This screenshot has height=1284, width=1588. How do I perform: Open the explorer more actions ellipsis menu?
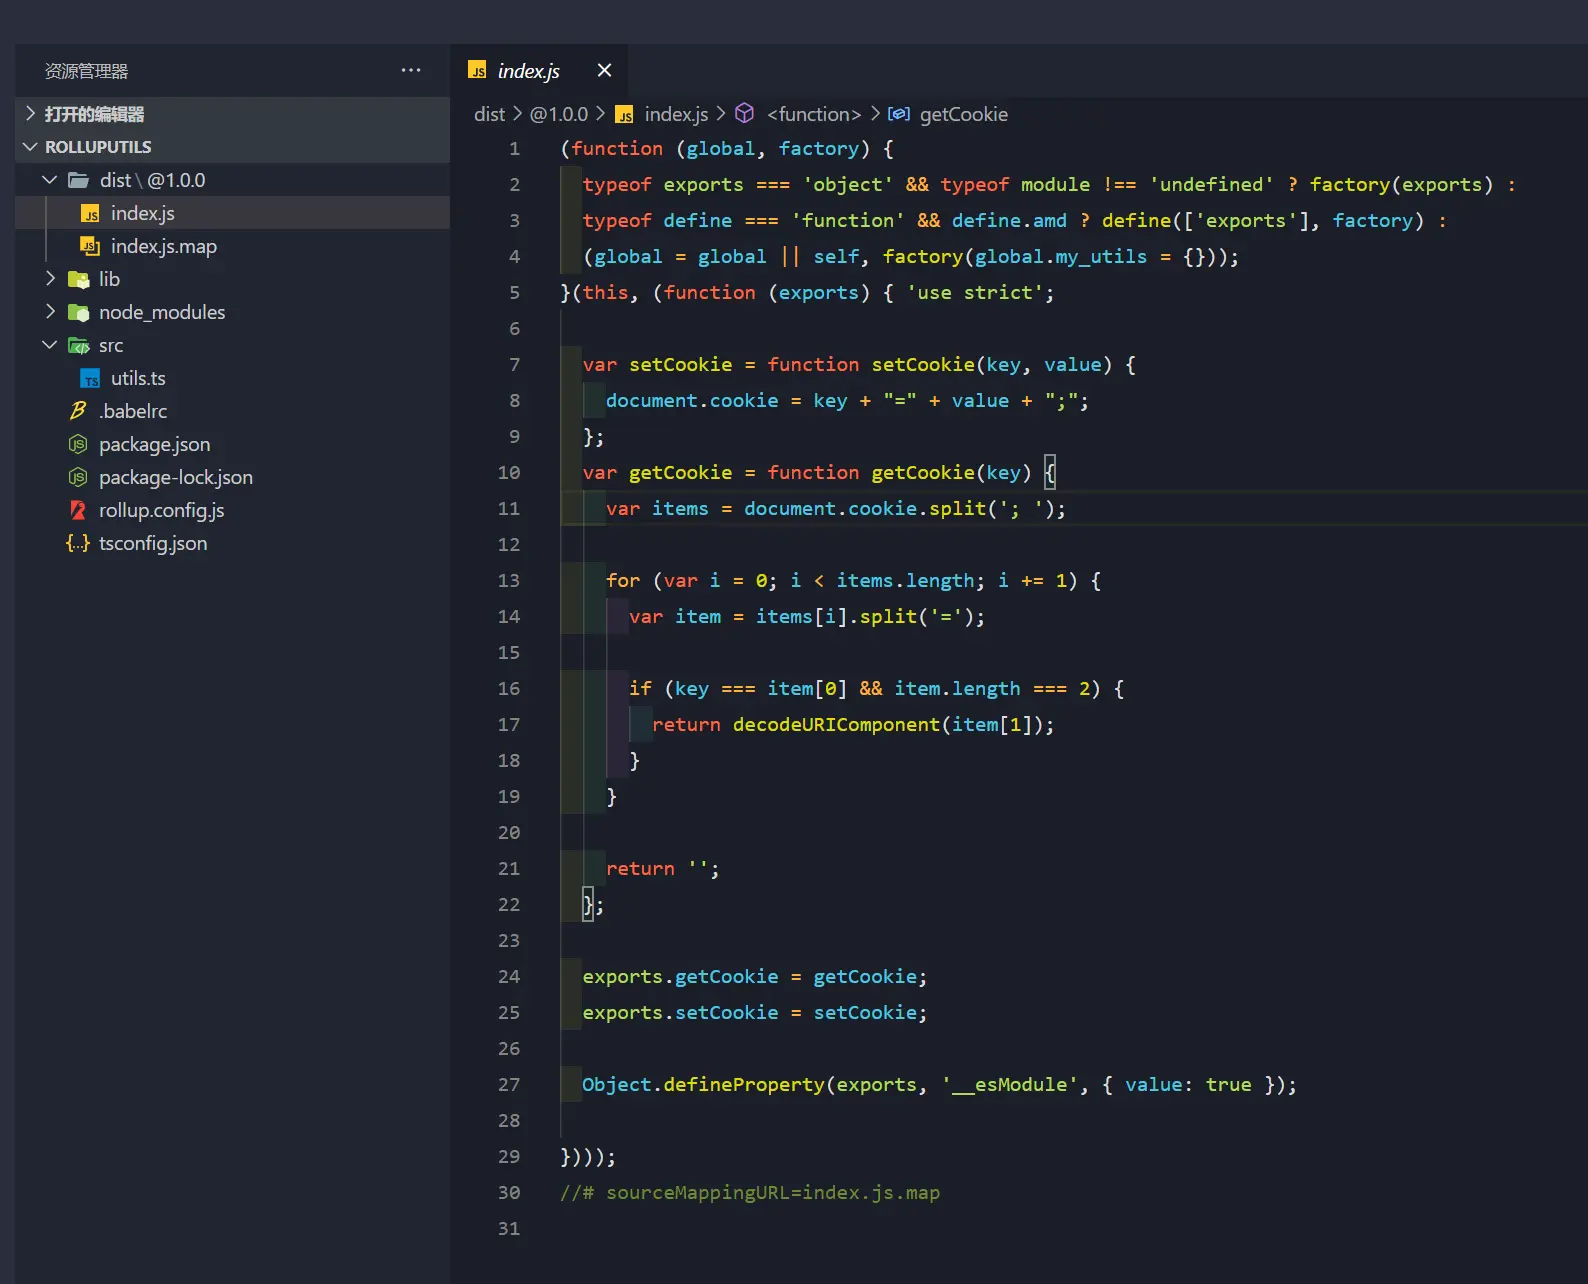click(x=410, y=70)
